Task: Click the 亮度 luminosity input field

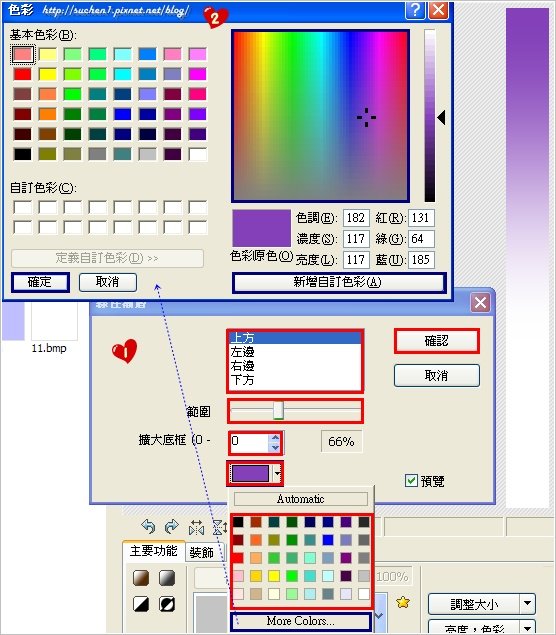Action: (356, 260)
